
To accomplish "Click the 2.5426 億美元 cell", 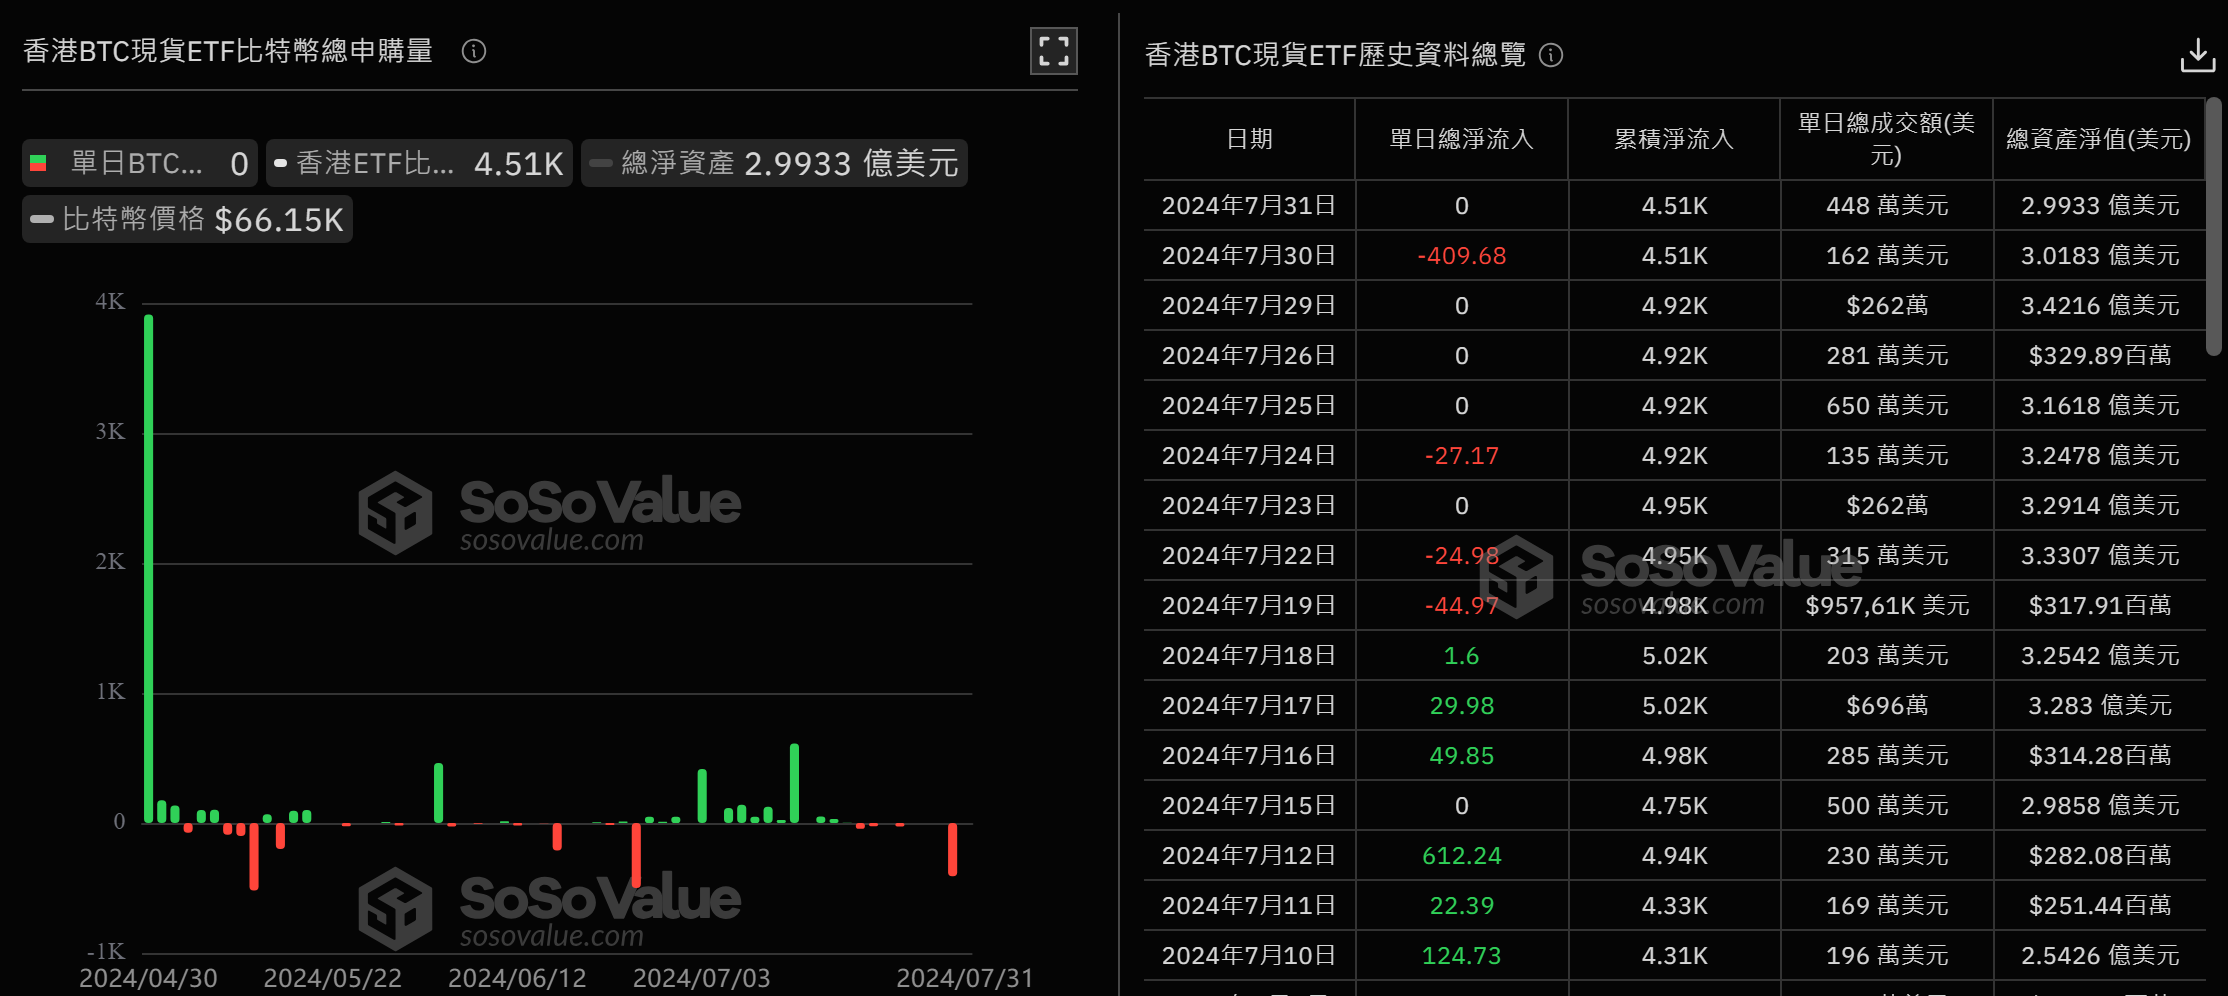I will pyautogui.click(x=2099, y=955).
